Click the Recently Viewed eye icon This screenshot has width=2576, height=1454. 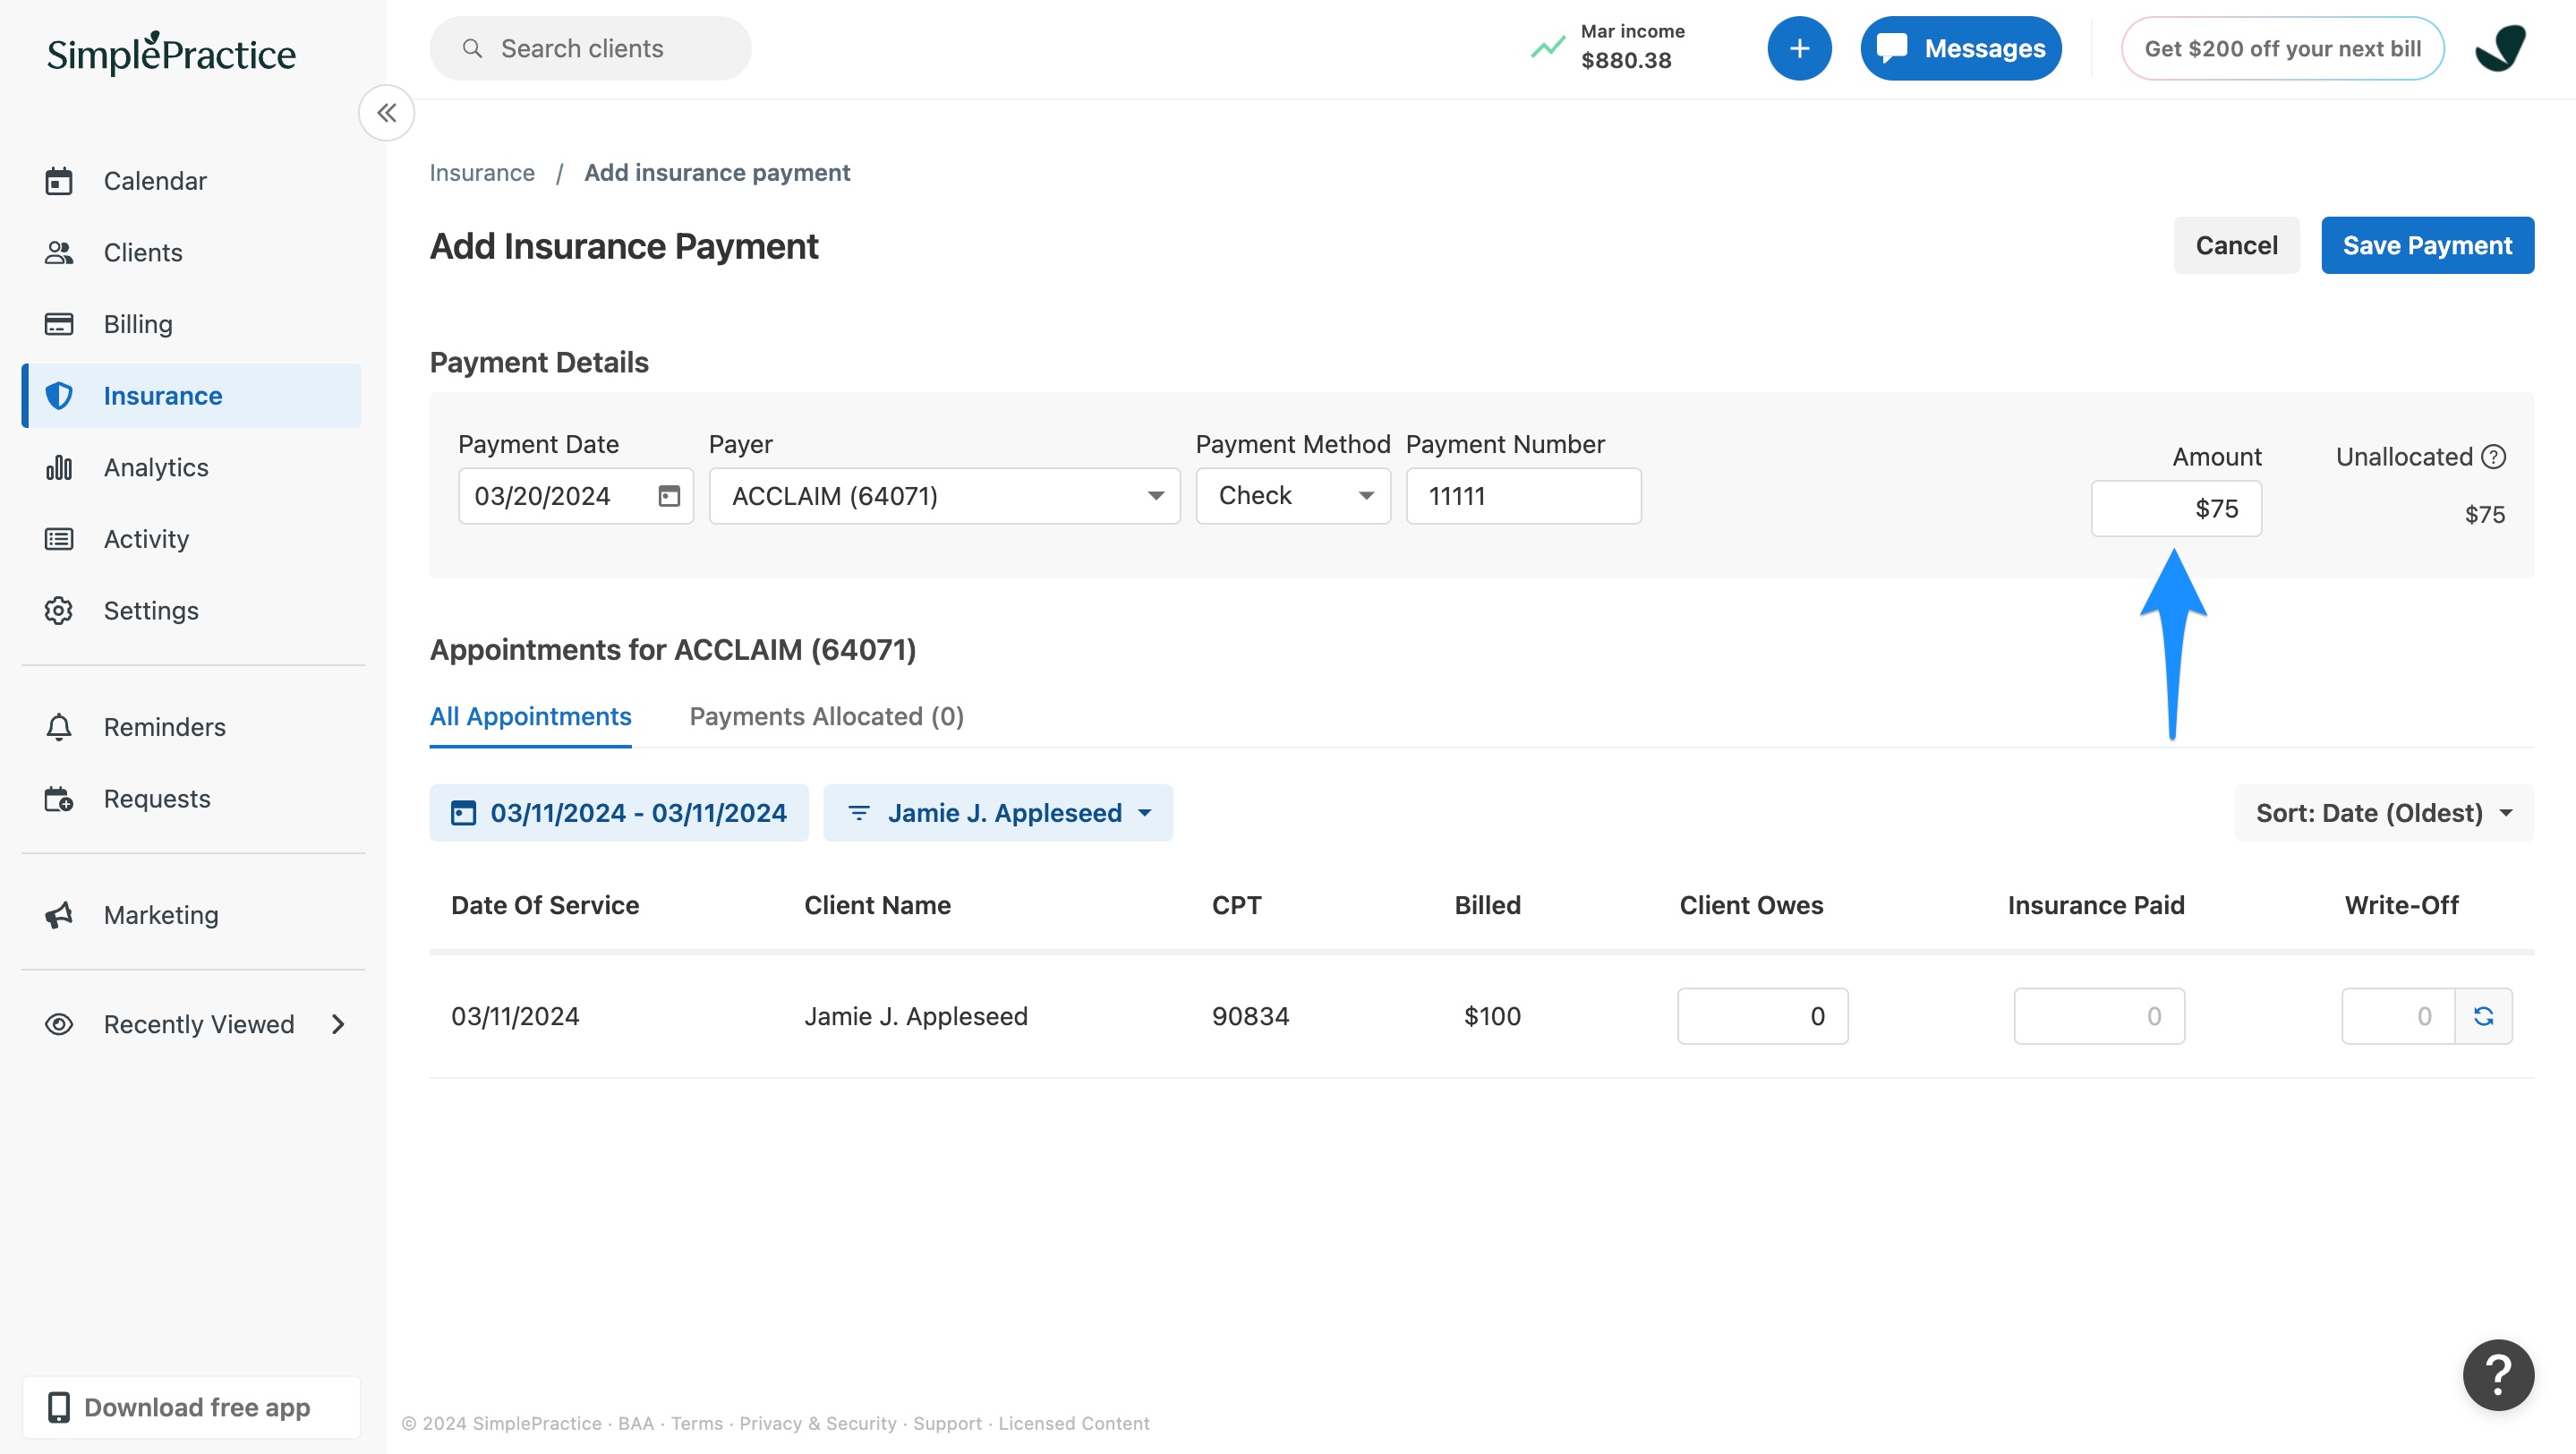click(59, 1024)
